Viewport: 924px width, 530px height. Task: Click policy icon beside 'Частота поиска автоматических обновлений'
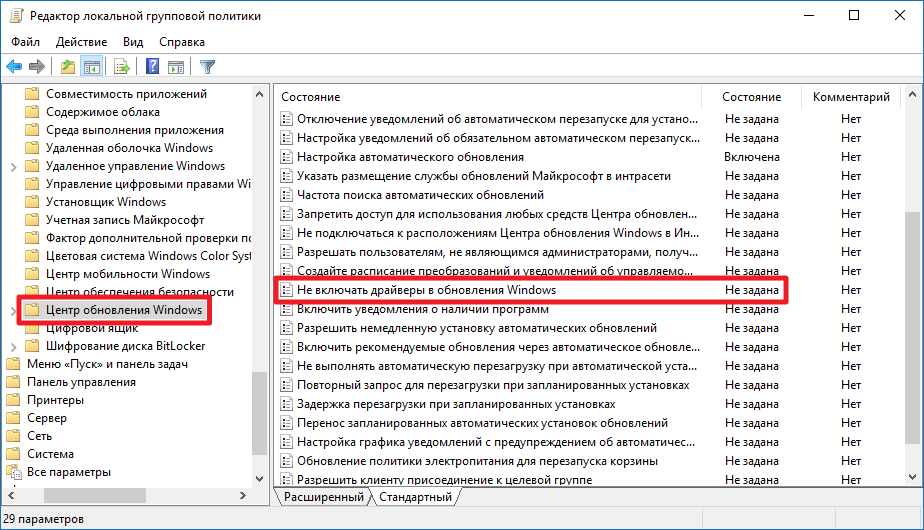286,195
